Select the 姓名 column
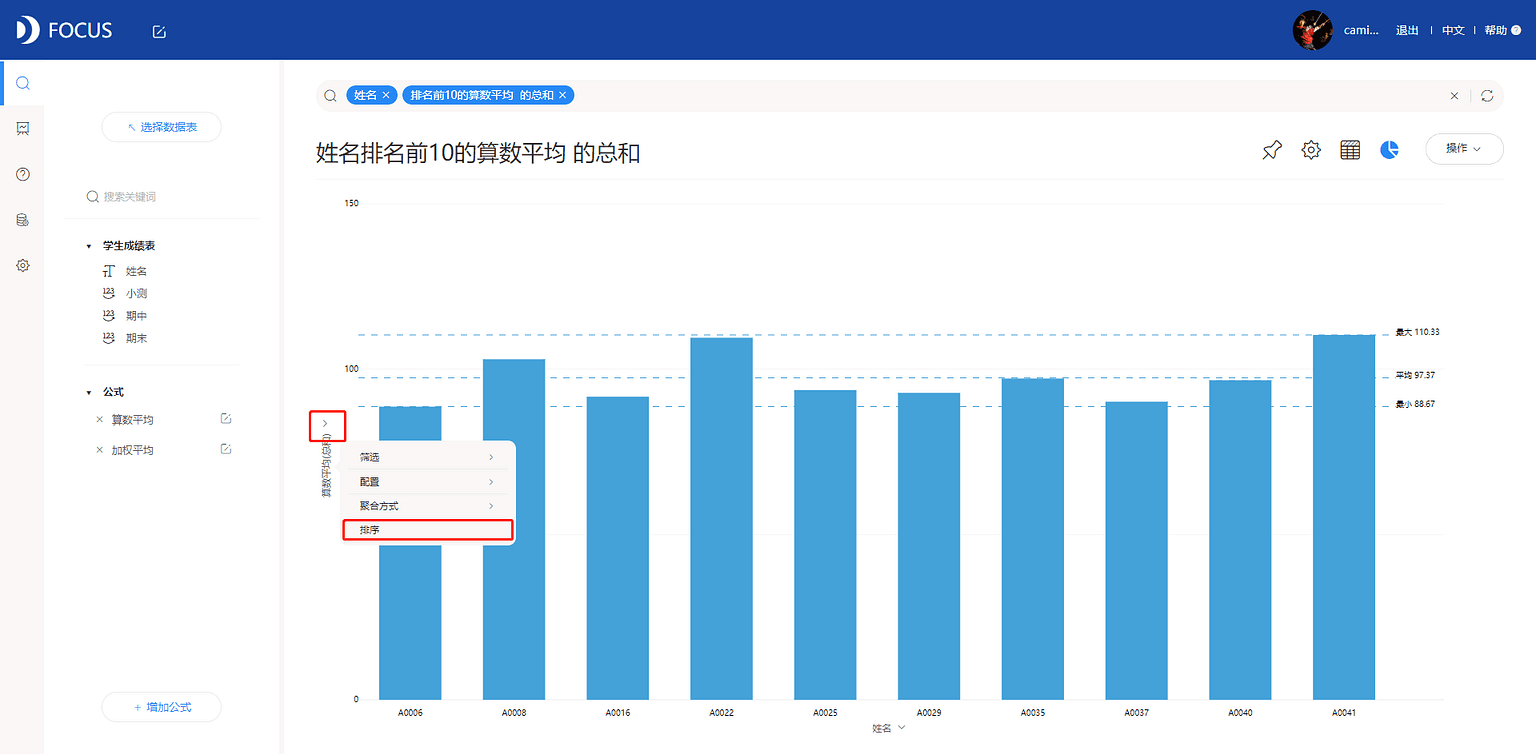Viewport: 1536px width, 754px height. click(137, 271)
